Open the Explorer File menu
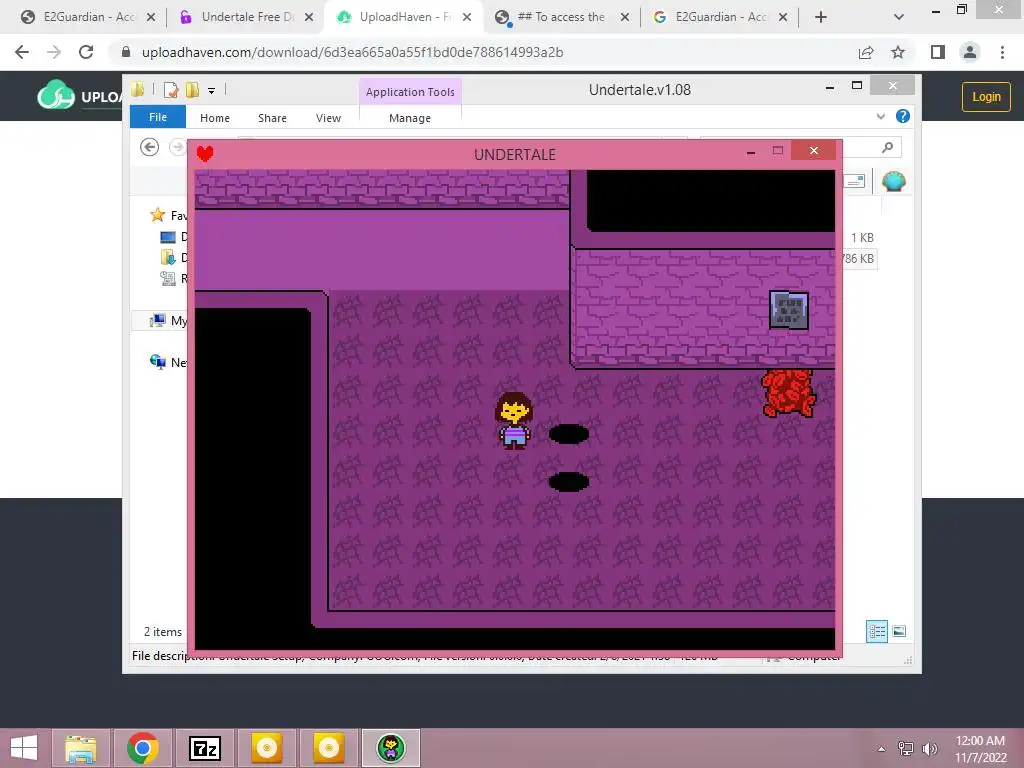The height and width of the screenshot is (768, 1024). (158, 117)
